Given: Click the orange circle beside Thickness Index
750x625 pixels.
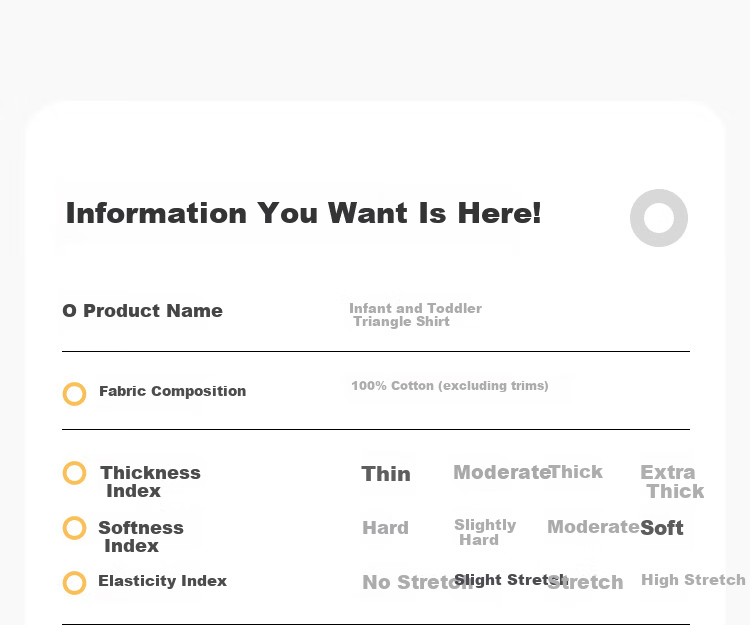Looking at the screenshot, I should 75,473.
